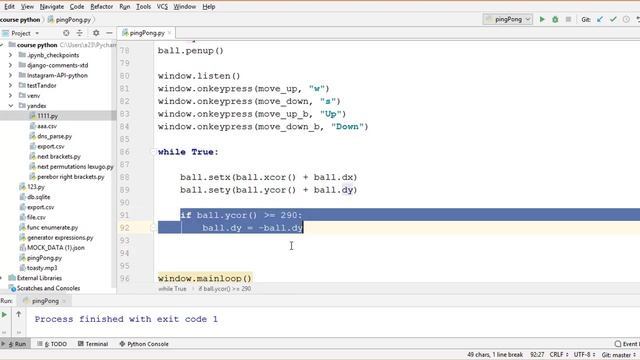
Task: Open the Event Log icon
Action: (x=618, y=344)
